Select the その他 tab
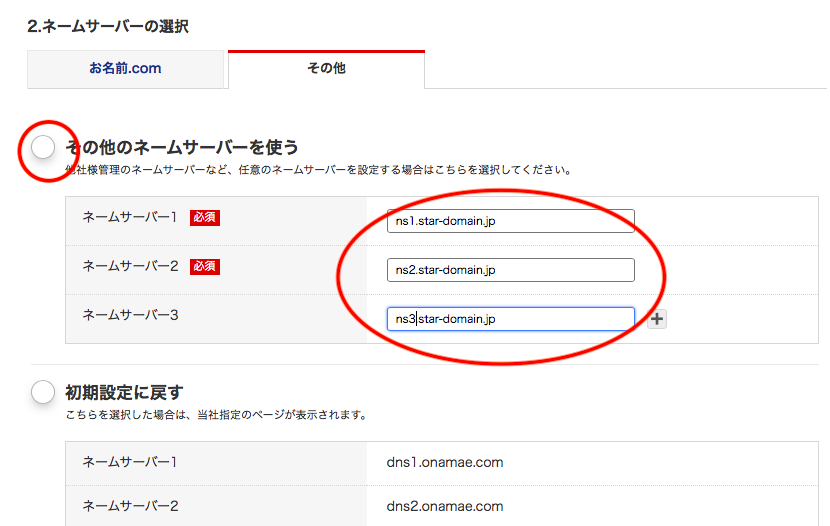Image resolution: width=830 pixels, height=526 pixels. point(326,69)
